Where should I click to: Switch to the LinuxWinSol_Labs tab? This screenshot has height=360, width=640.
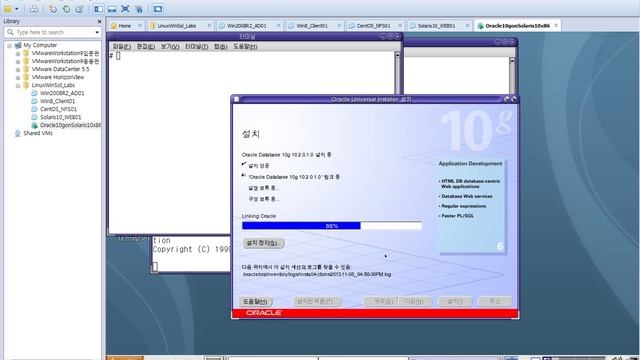(x=177, y=26)
